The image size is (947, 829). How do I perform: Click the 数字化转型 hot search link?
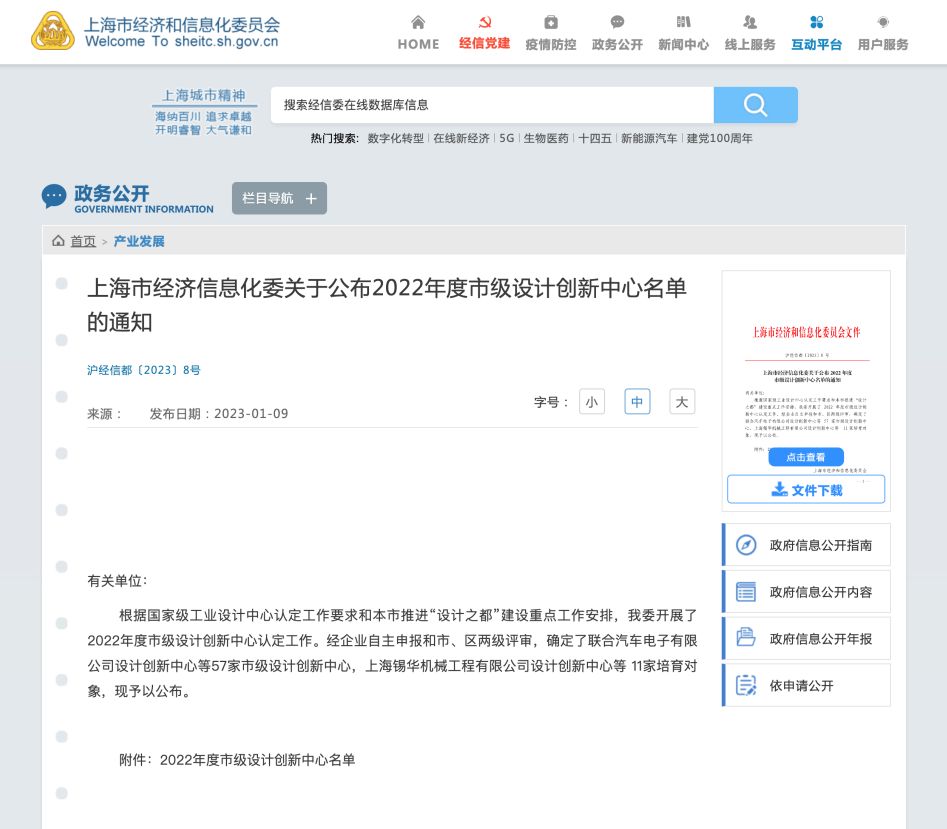[396, 138]
